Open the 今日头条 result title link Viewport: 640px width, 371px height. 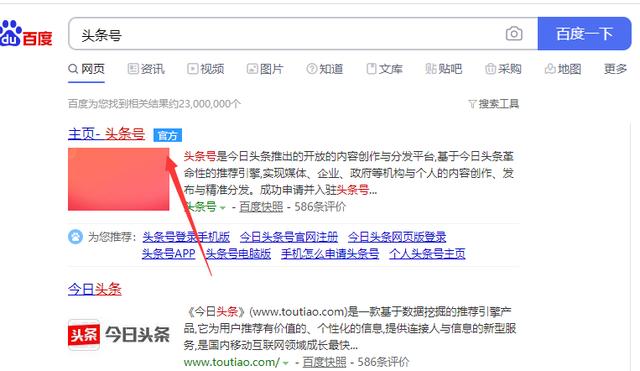click(x=95, y=289)
